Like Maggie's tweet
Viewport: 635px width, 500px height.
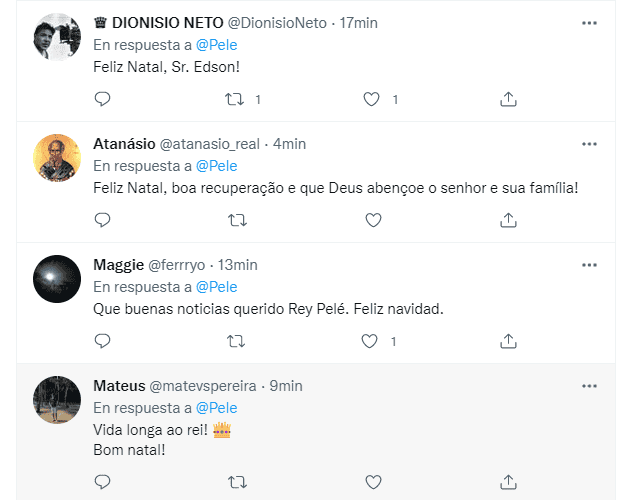coord(372,341)
